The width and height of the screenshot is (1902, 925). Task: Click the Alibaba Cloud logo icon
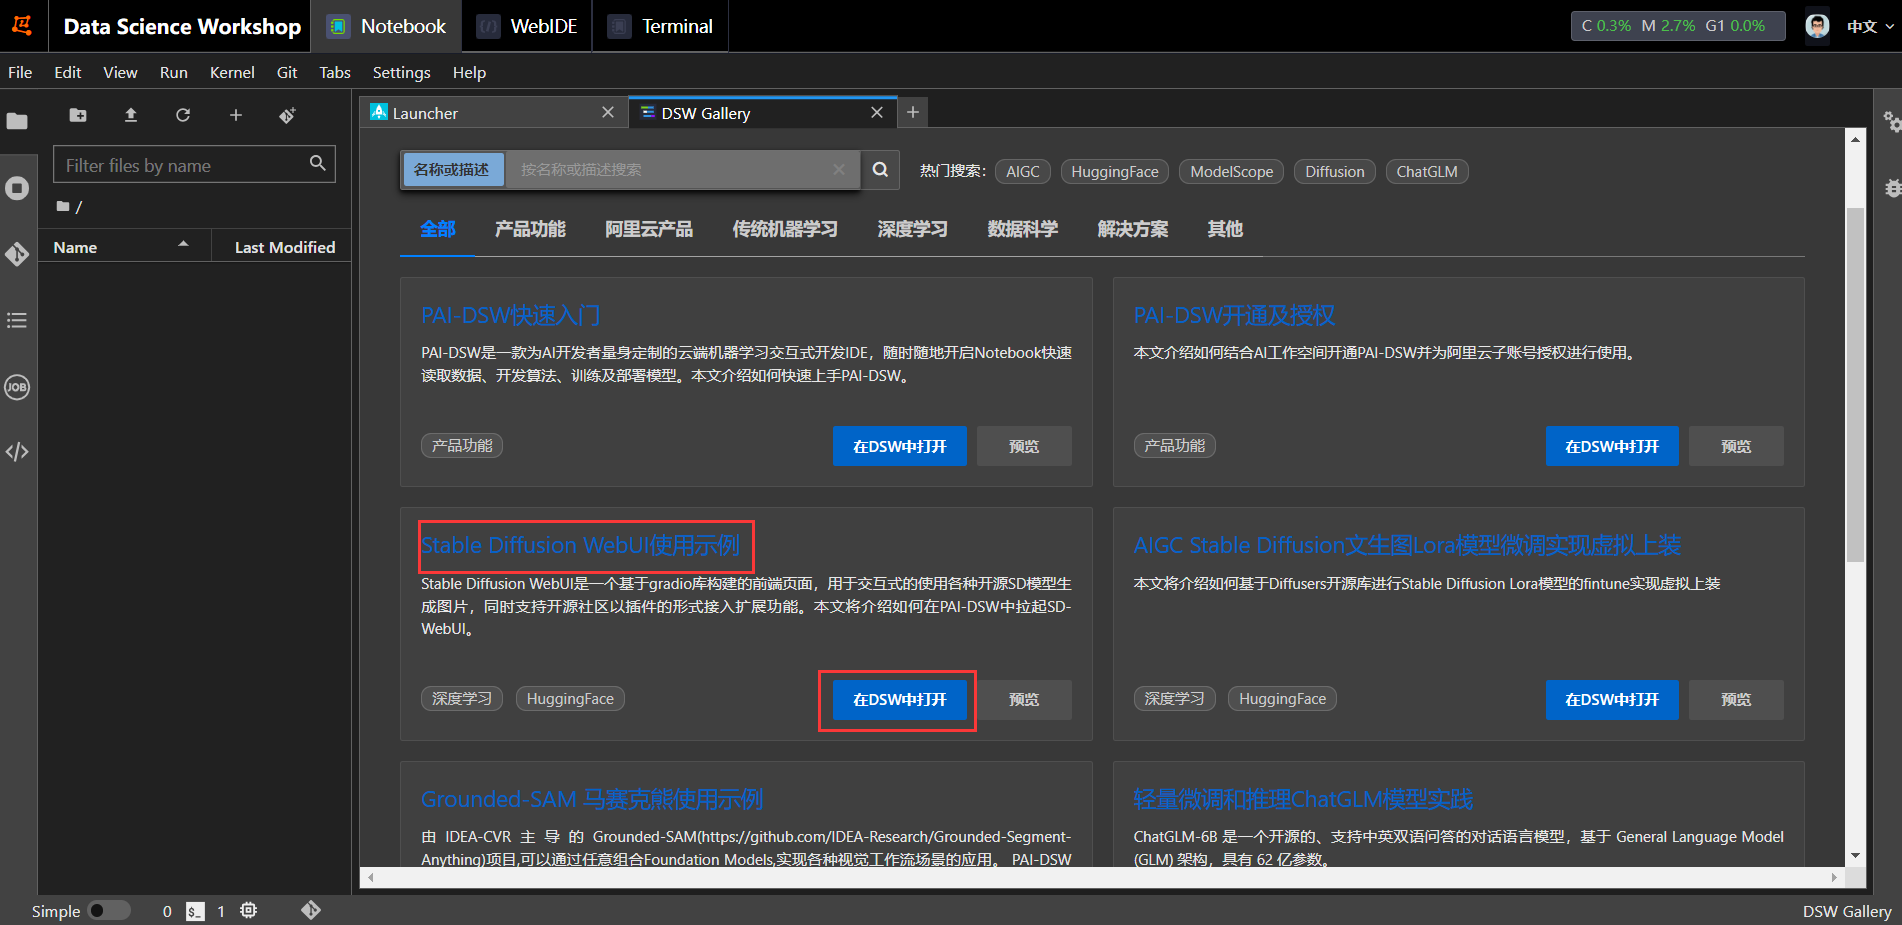point(22,26)
